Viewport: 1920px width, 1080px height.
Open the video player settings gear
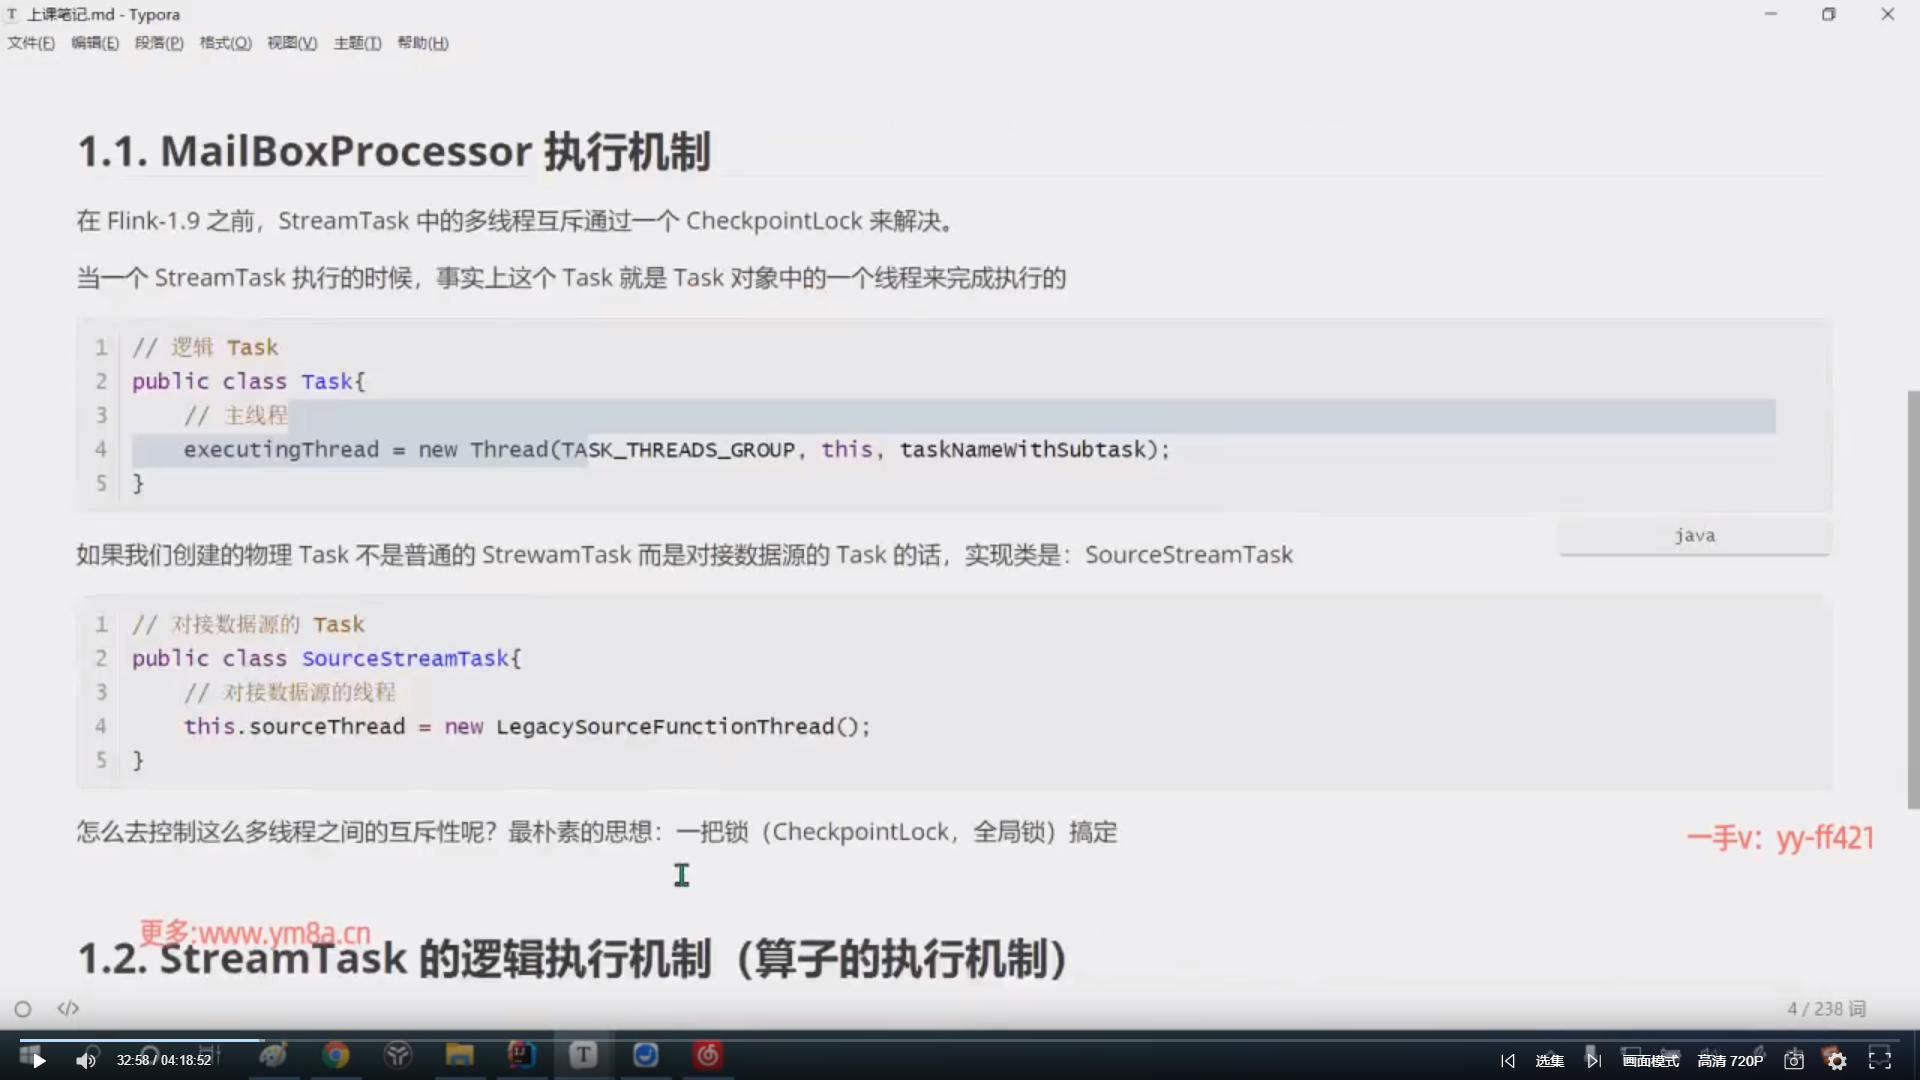tap(1837, 1061)
